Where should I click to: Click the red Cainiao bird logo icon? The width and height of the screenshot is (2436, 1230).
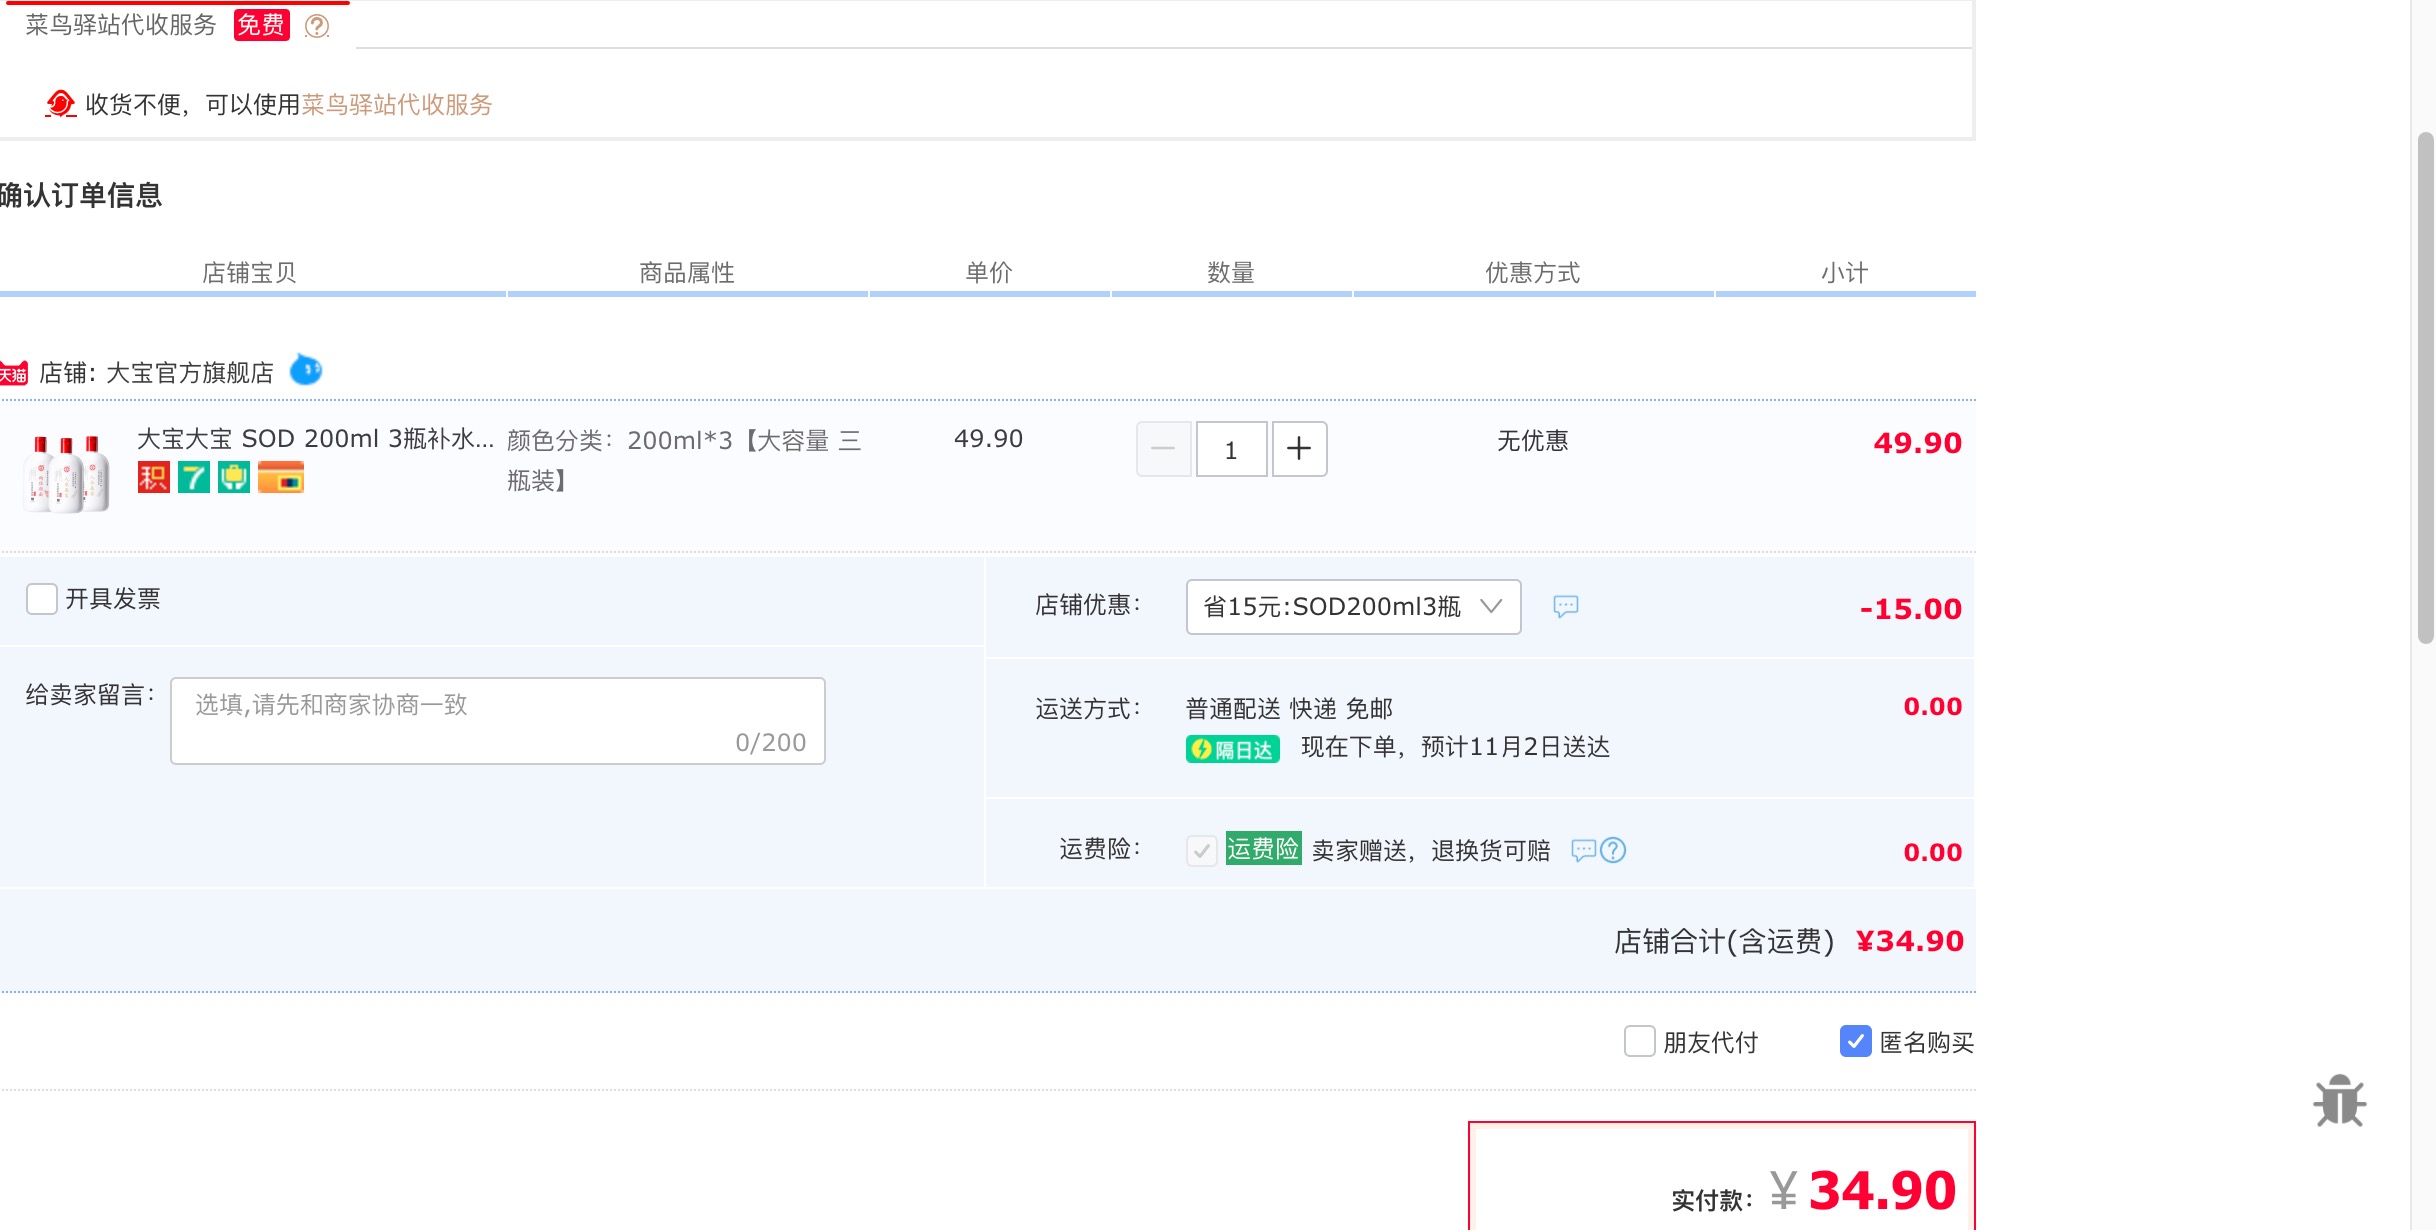(x=60, y=103)
